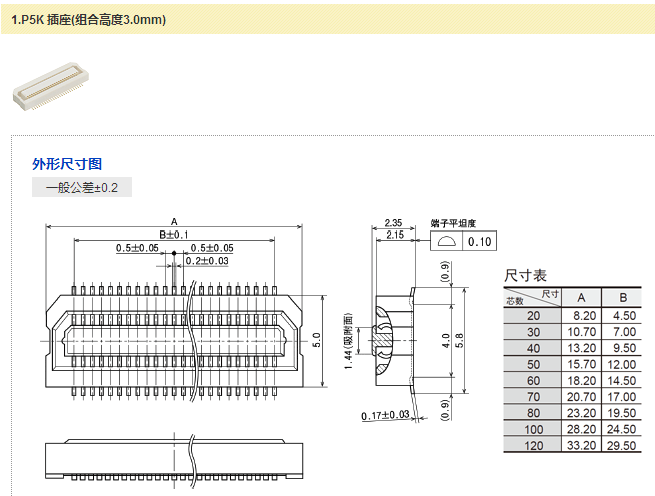655x496 pixels.
Task: Select the 100-pin row's 芯数 cell
Action: 532,429
